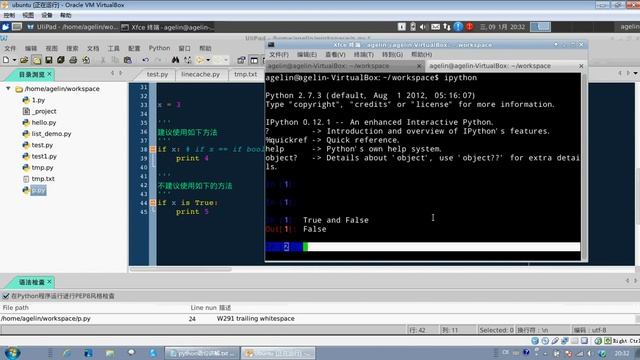Close the 目录浏览 side panel tab
Viewport: 640px width, 360px height.
pos(49,74)
